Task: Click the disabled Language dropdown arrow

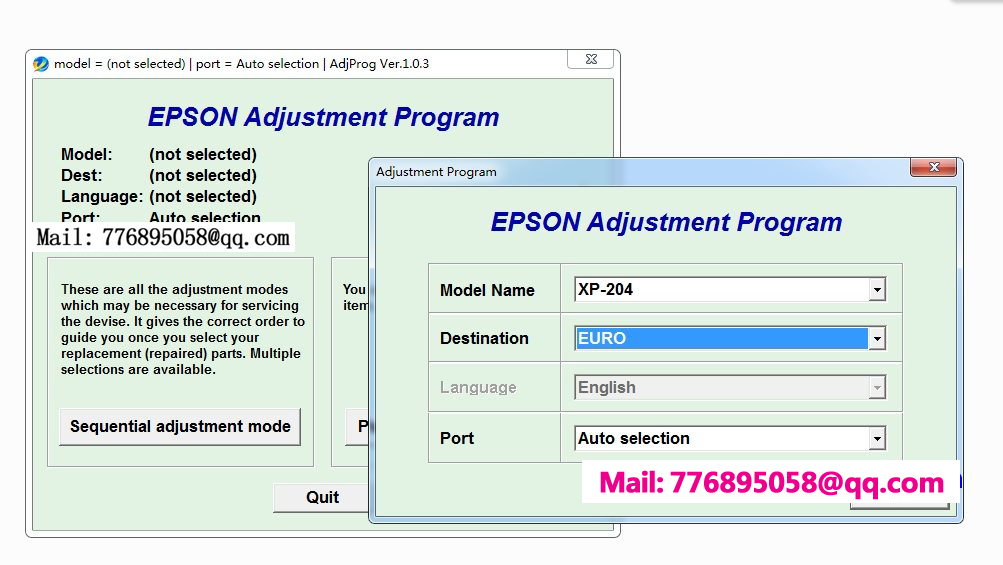Action: click(877, 388)
